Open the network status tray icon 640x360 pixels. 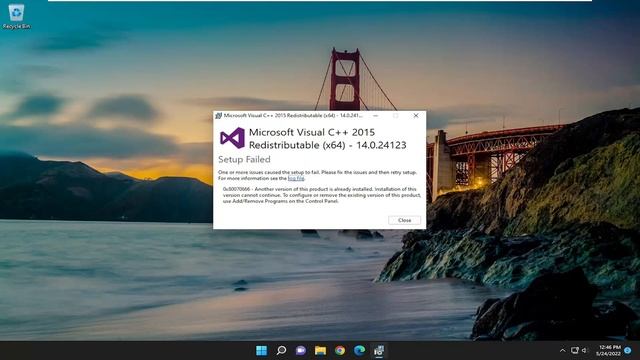(575, 350)
